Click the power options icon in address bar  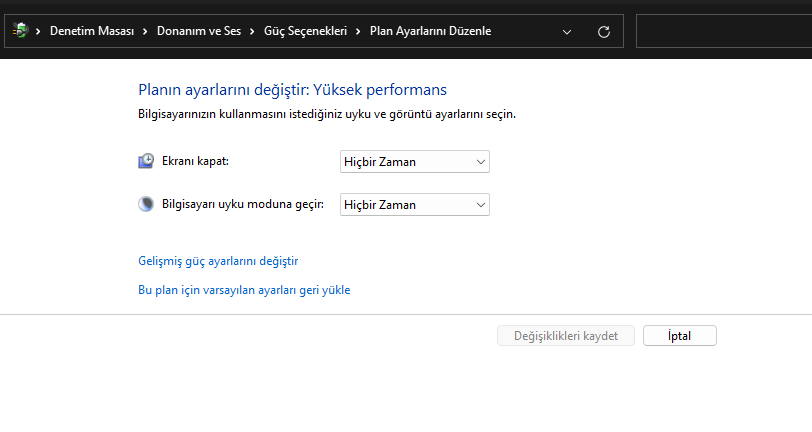point(20,31)
